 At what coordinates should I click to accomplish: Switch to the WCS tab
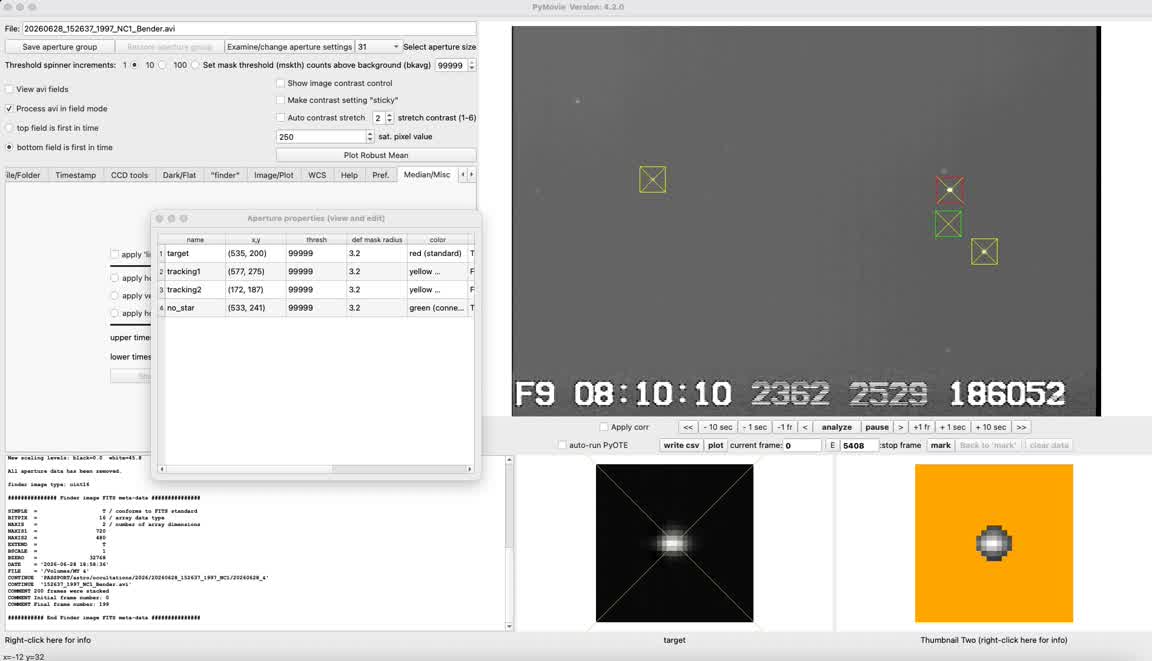(317, 175)
